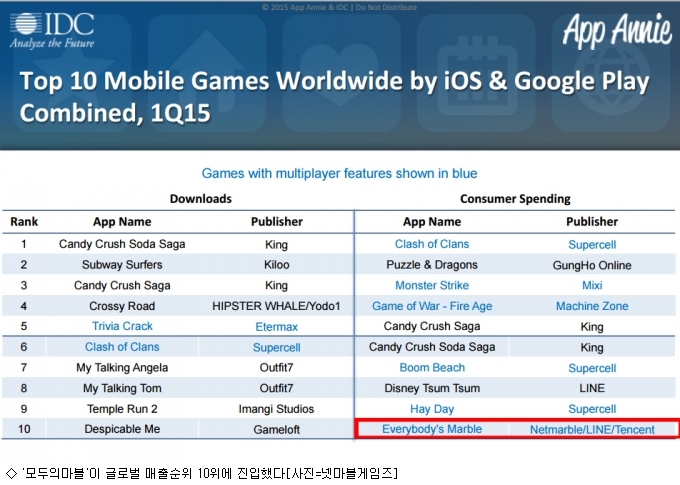Click the IDC logo
The width and height of the screenshot is (680, 485).
pyautogui.click(x=52, y=30)
